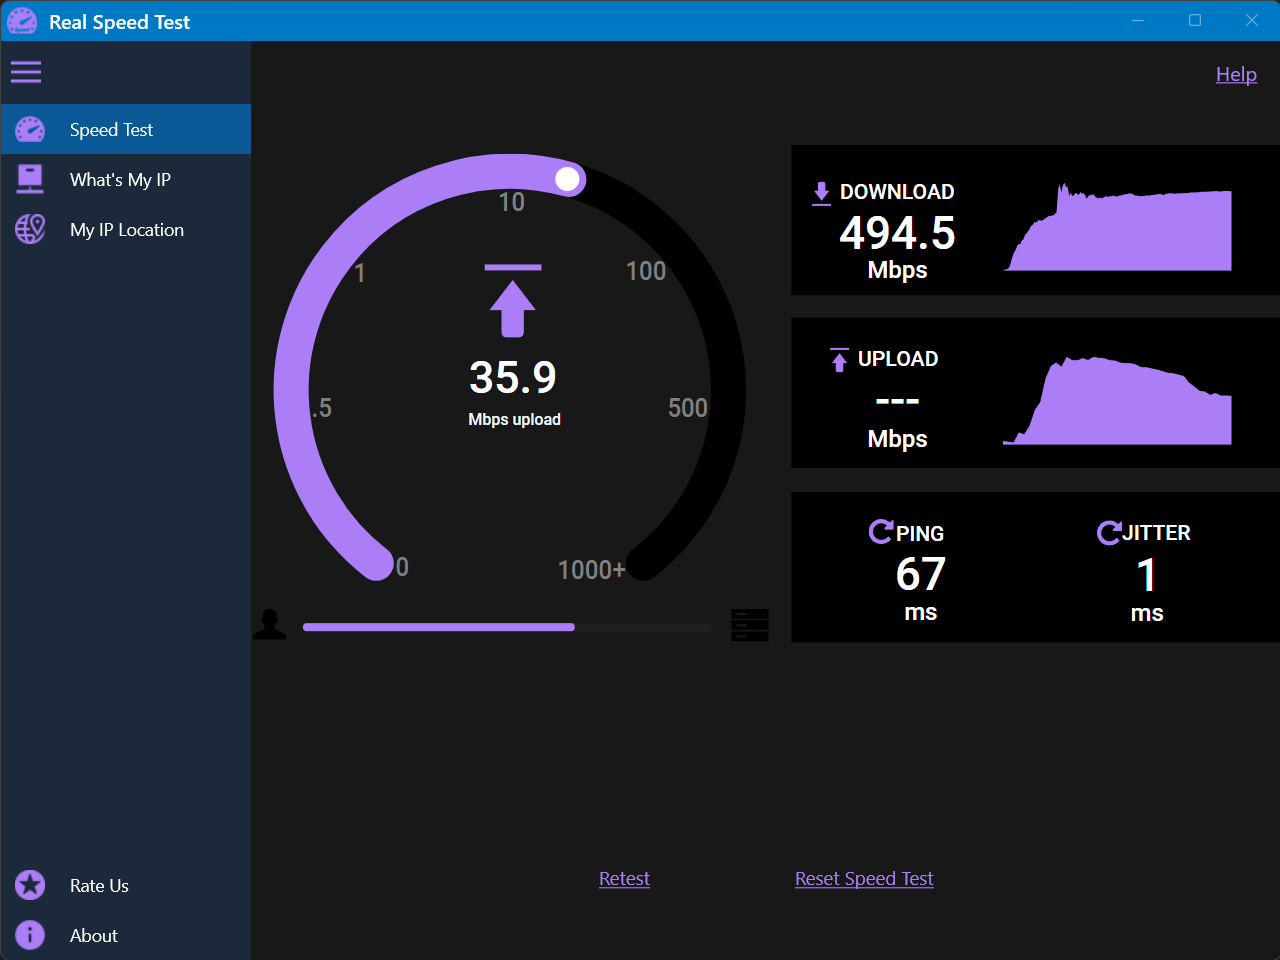The height and width of the screenshot is (960, 1280).
Task: Click the upload arrow icon in UPLOAD panel
Action: pyautogui.click(x=838, y=359)
